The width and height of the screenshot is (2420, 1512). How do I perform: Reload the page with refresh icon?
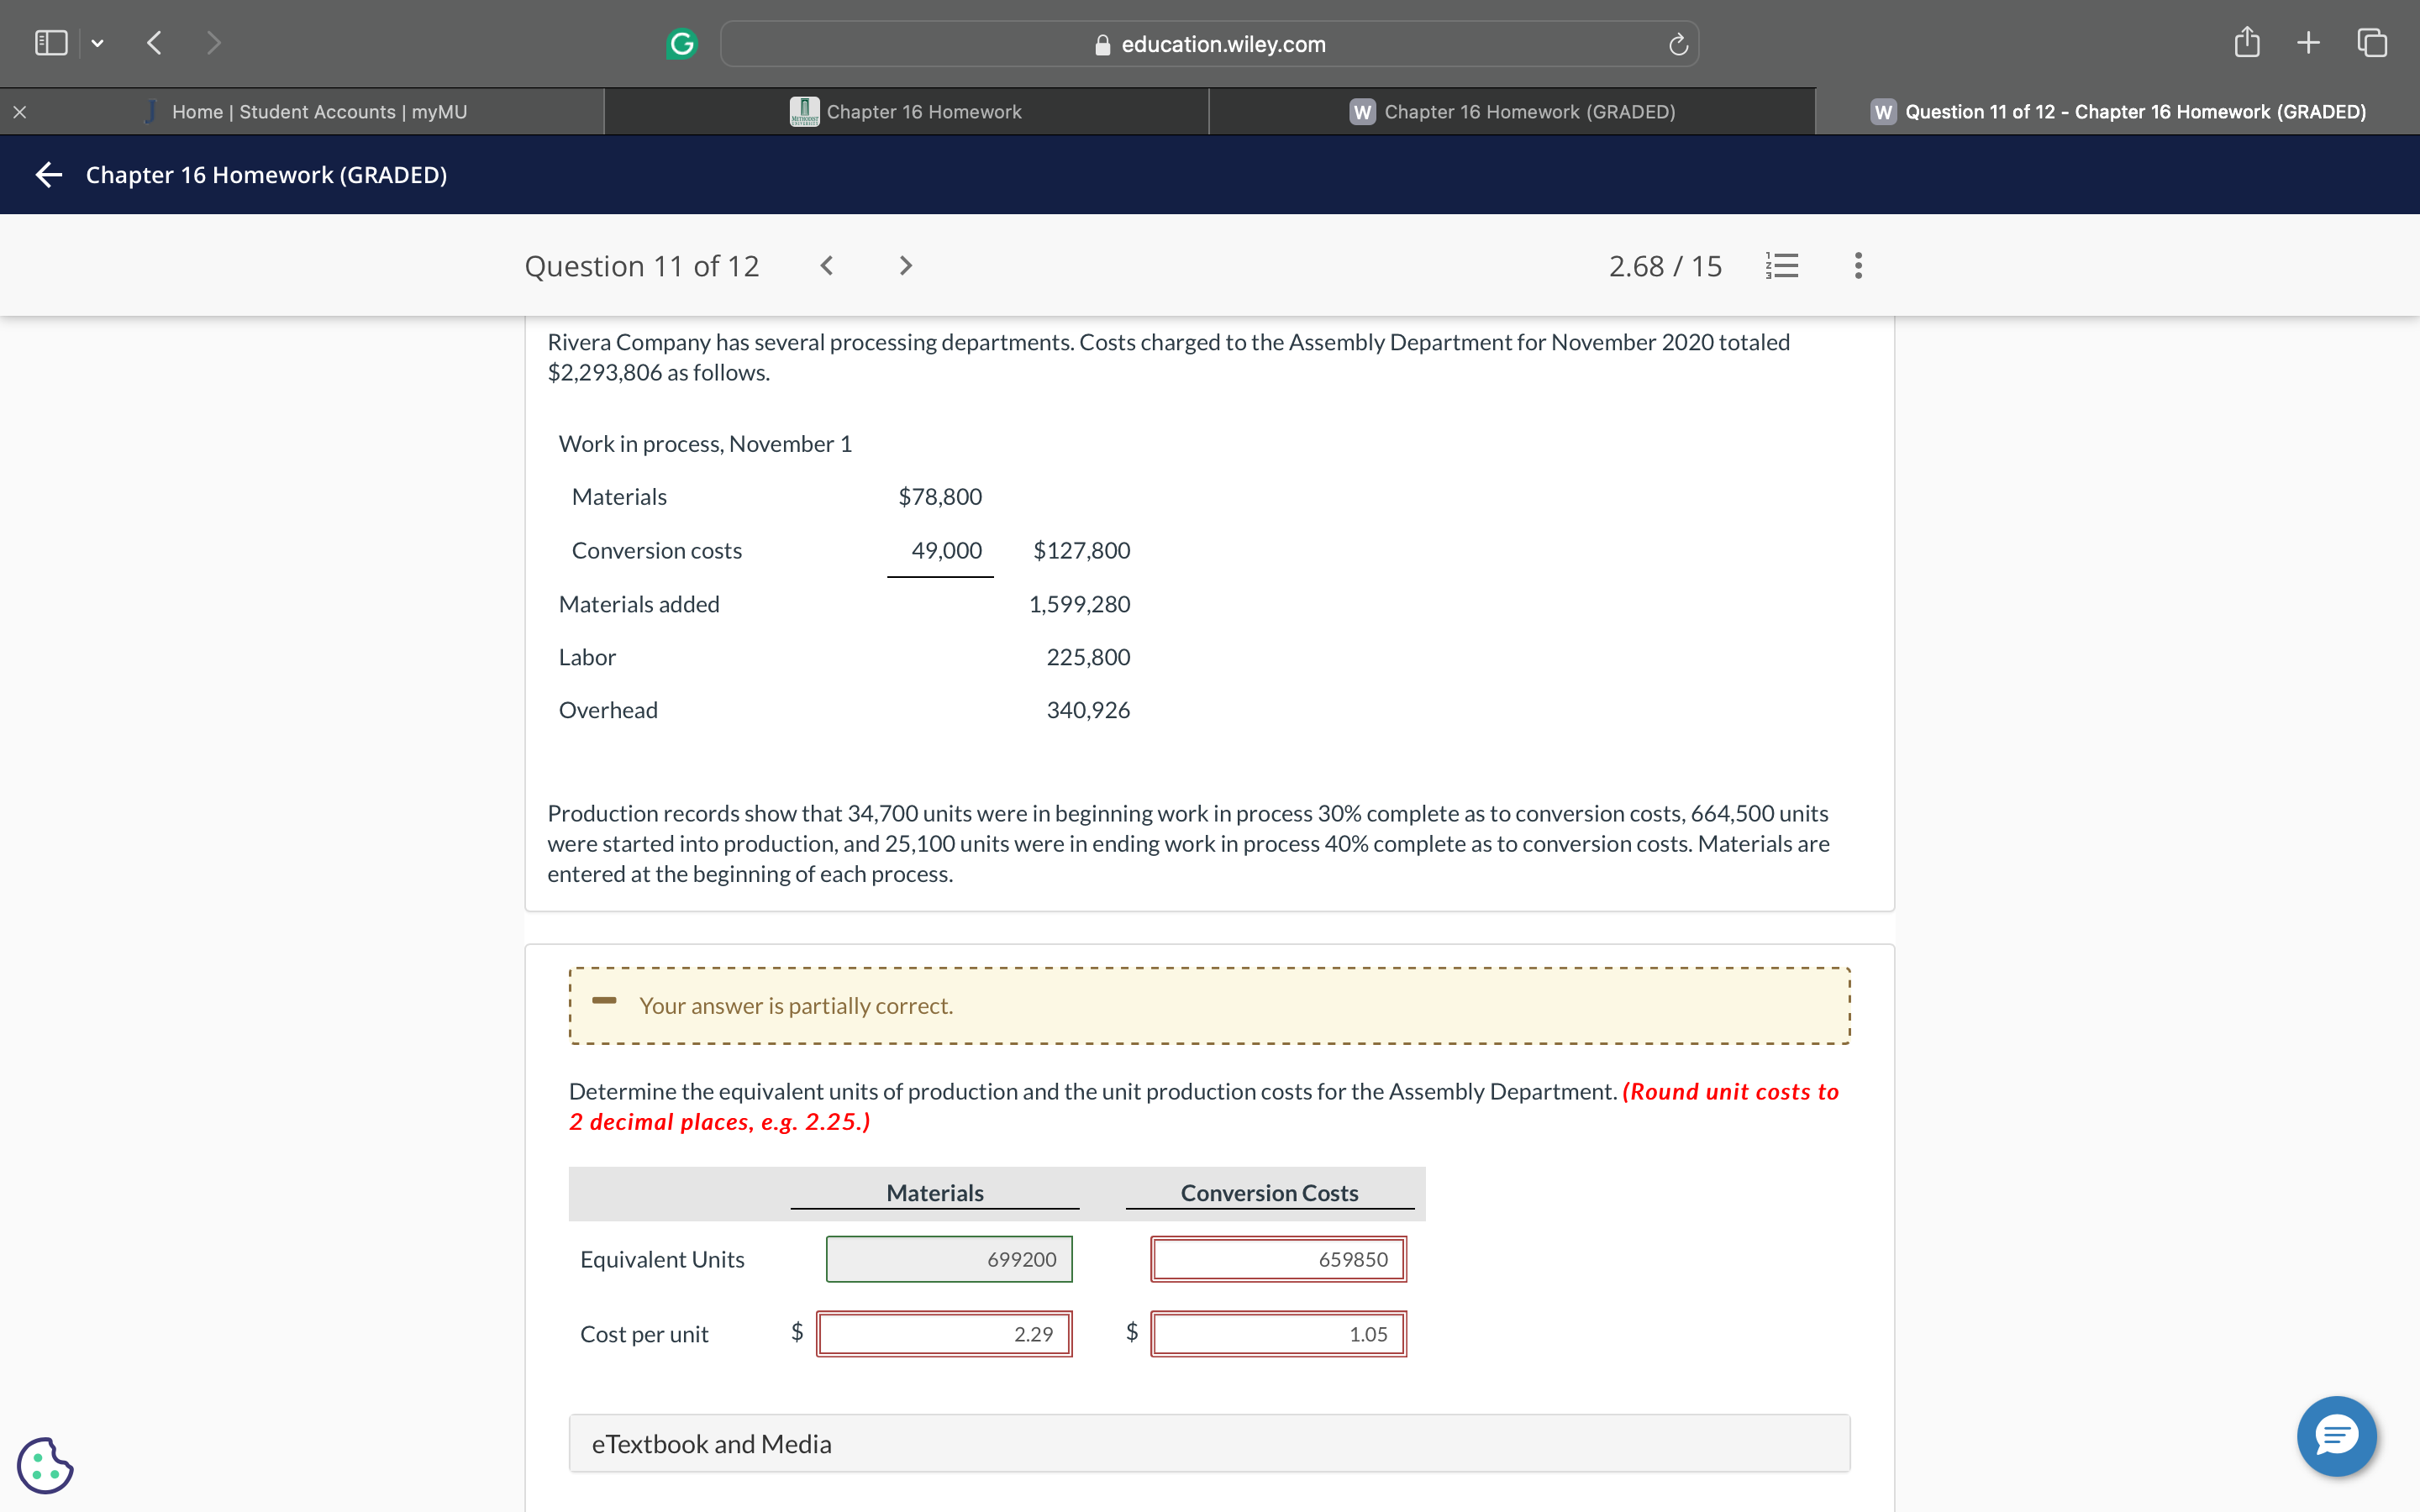pyautogui.click(x=1678, y=44)
